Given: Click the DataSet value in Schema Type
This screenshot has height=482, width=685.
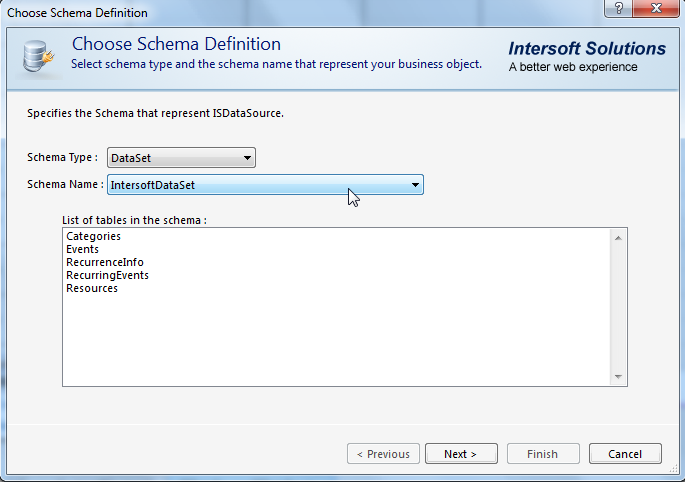Looking at the screenshot, I should pyautogui.click(x=131, y=158).
